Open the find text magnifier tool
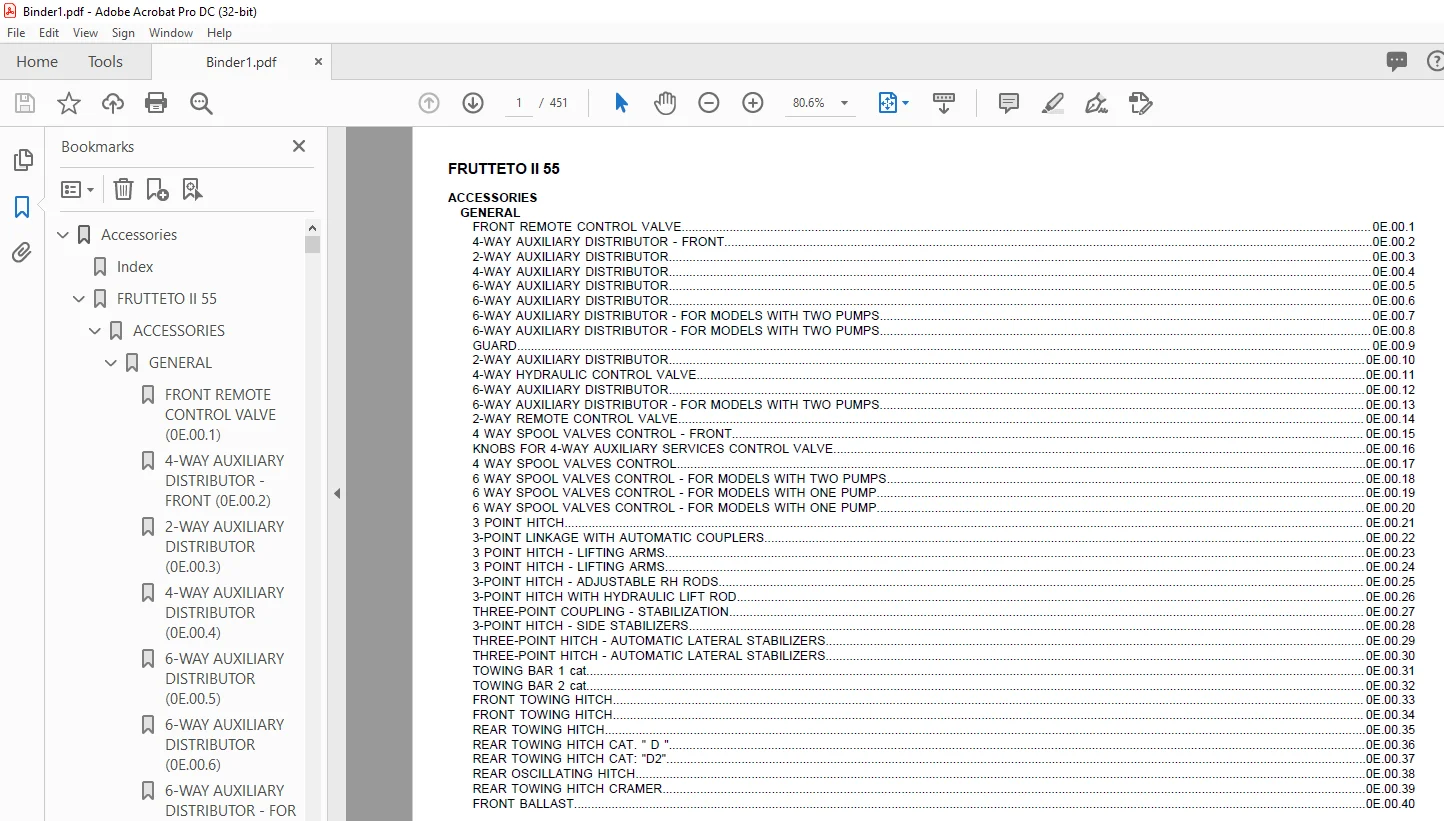 coord(201,103)
